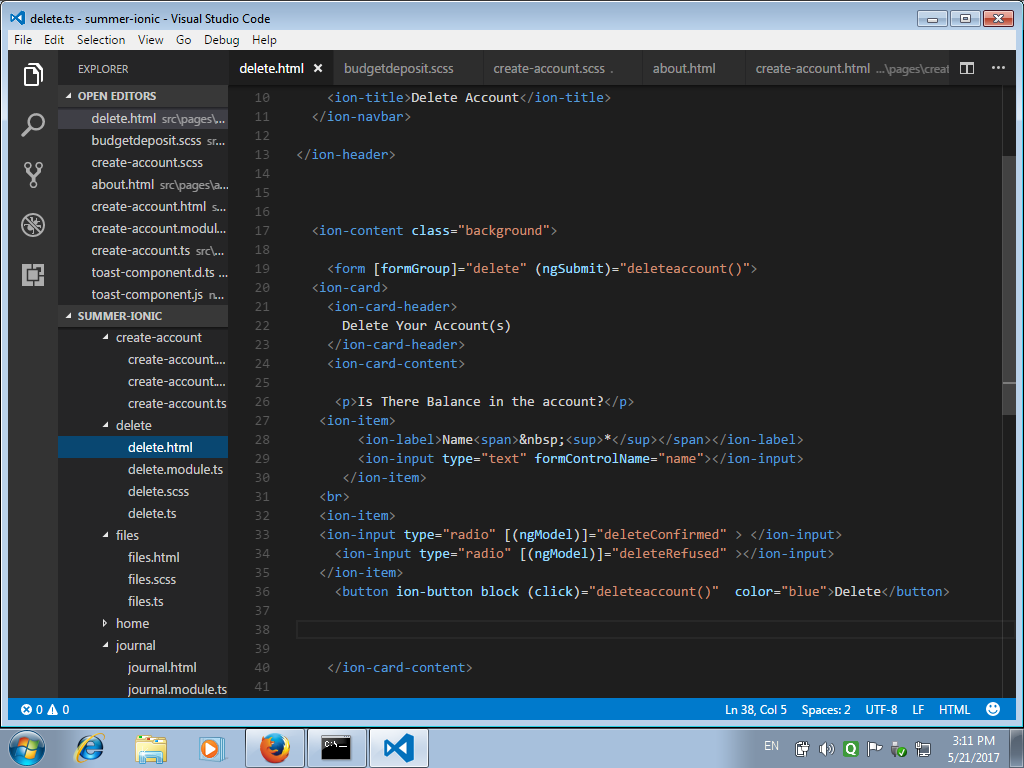
Task: Open the Extensions view icon
Action: [33, 275]
